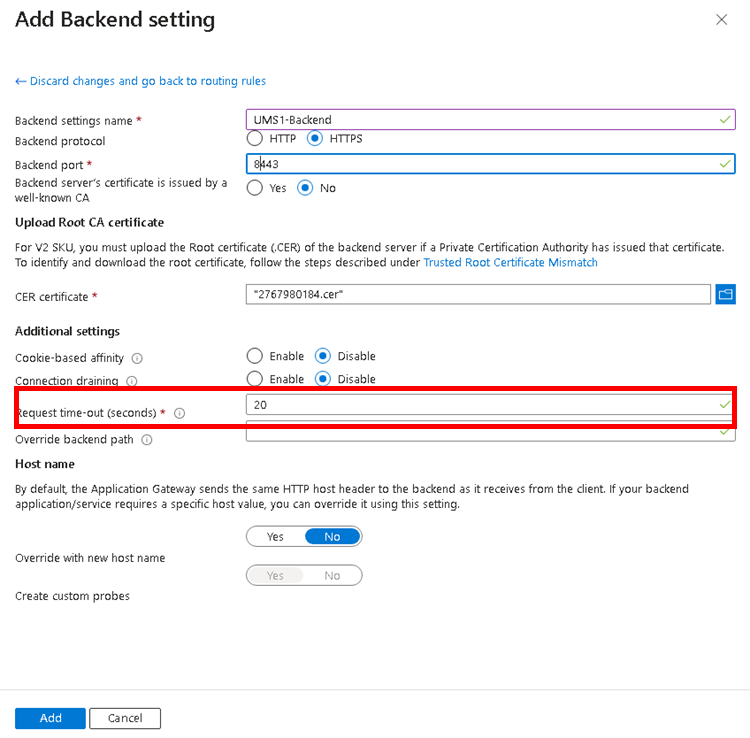Set Override with new host name to No
750x738 pixels.
tap(332, 537)
